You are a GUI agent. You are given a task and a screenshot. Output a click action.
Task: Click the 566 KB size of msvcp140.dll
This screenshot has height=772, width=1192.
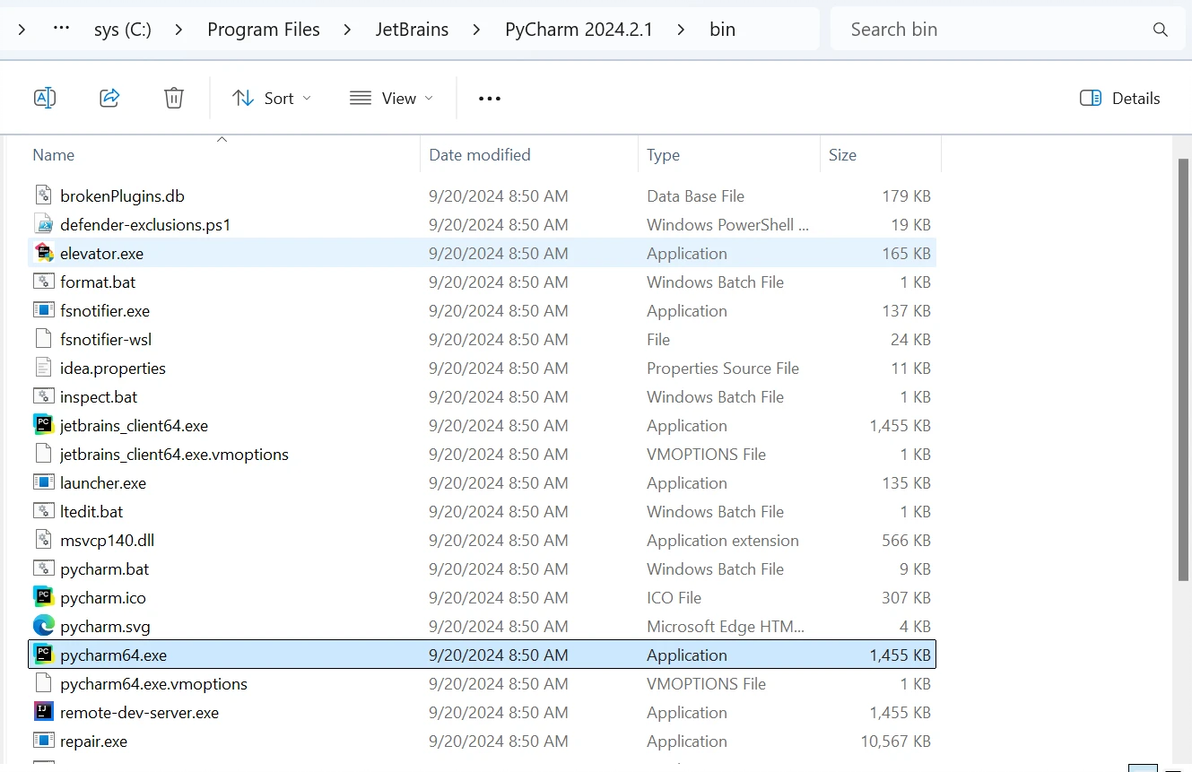pos(906,540)
